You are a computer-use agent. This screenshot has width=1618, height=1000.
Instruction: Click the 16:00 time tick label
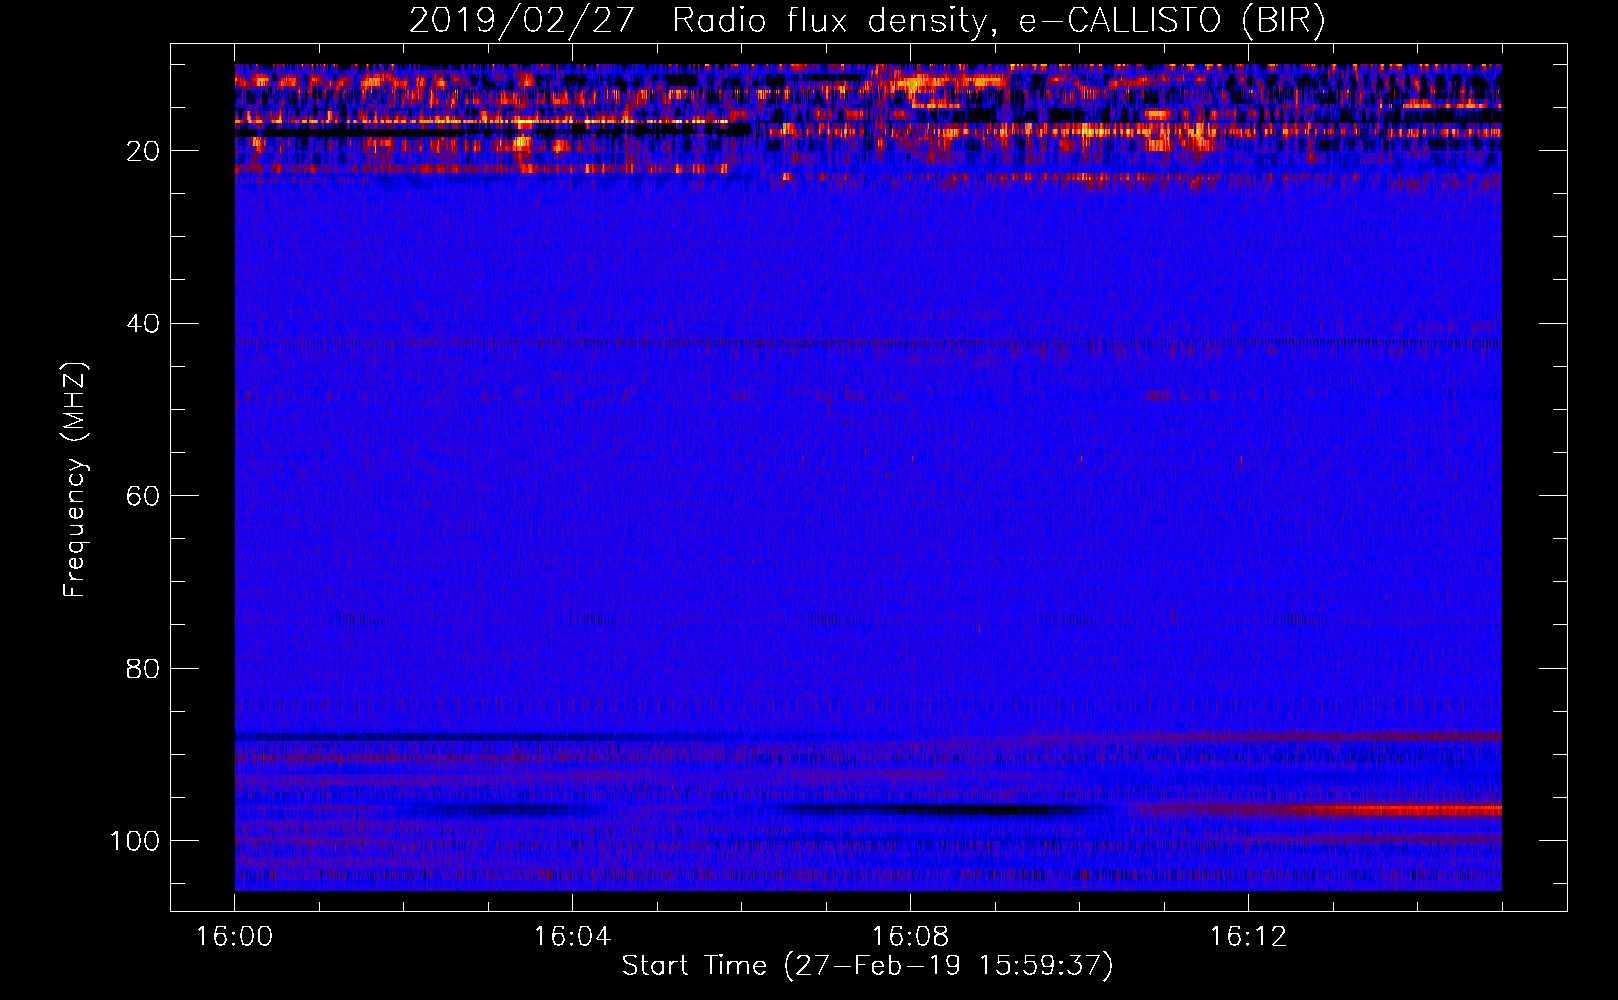point(234,937)
